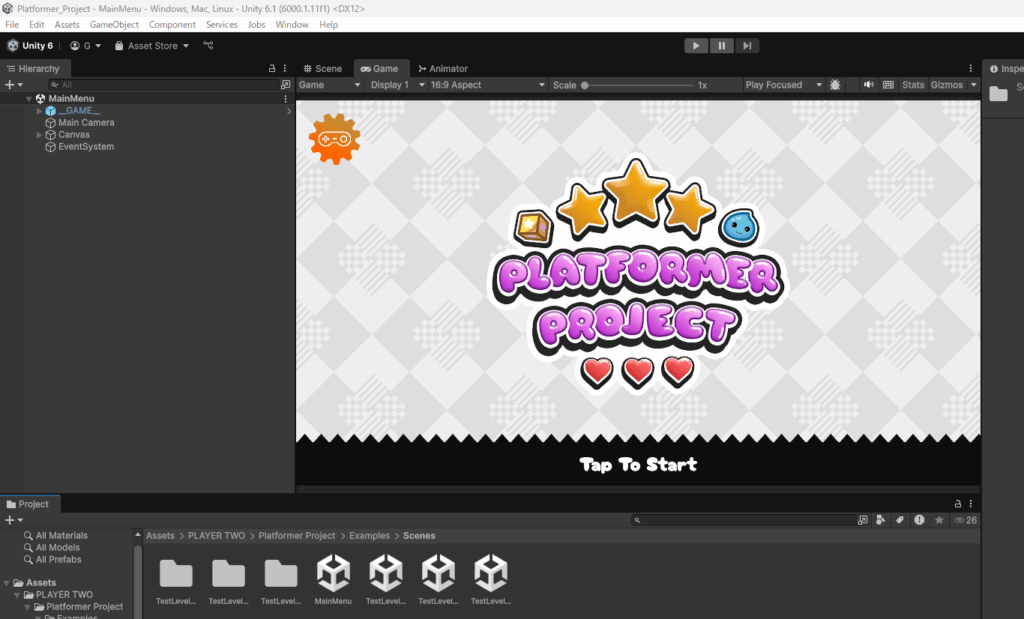1024x619 pixels.
Task: Open the Hierarchy create (+) dropdown
Action: [x=14, y=85]
